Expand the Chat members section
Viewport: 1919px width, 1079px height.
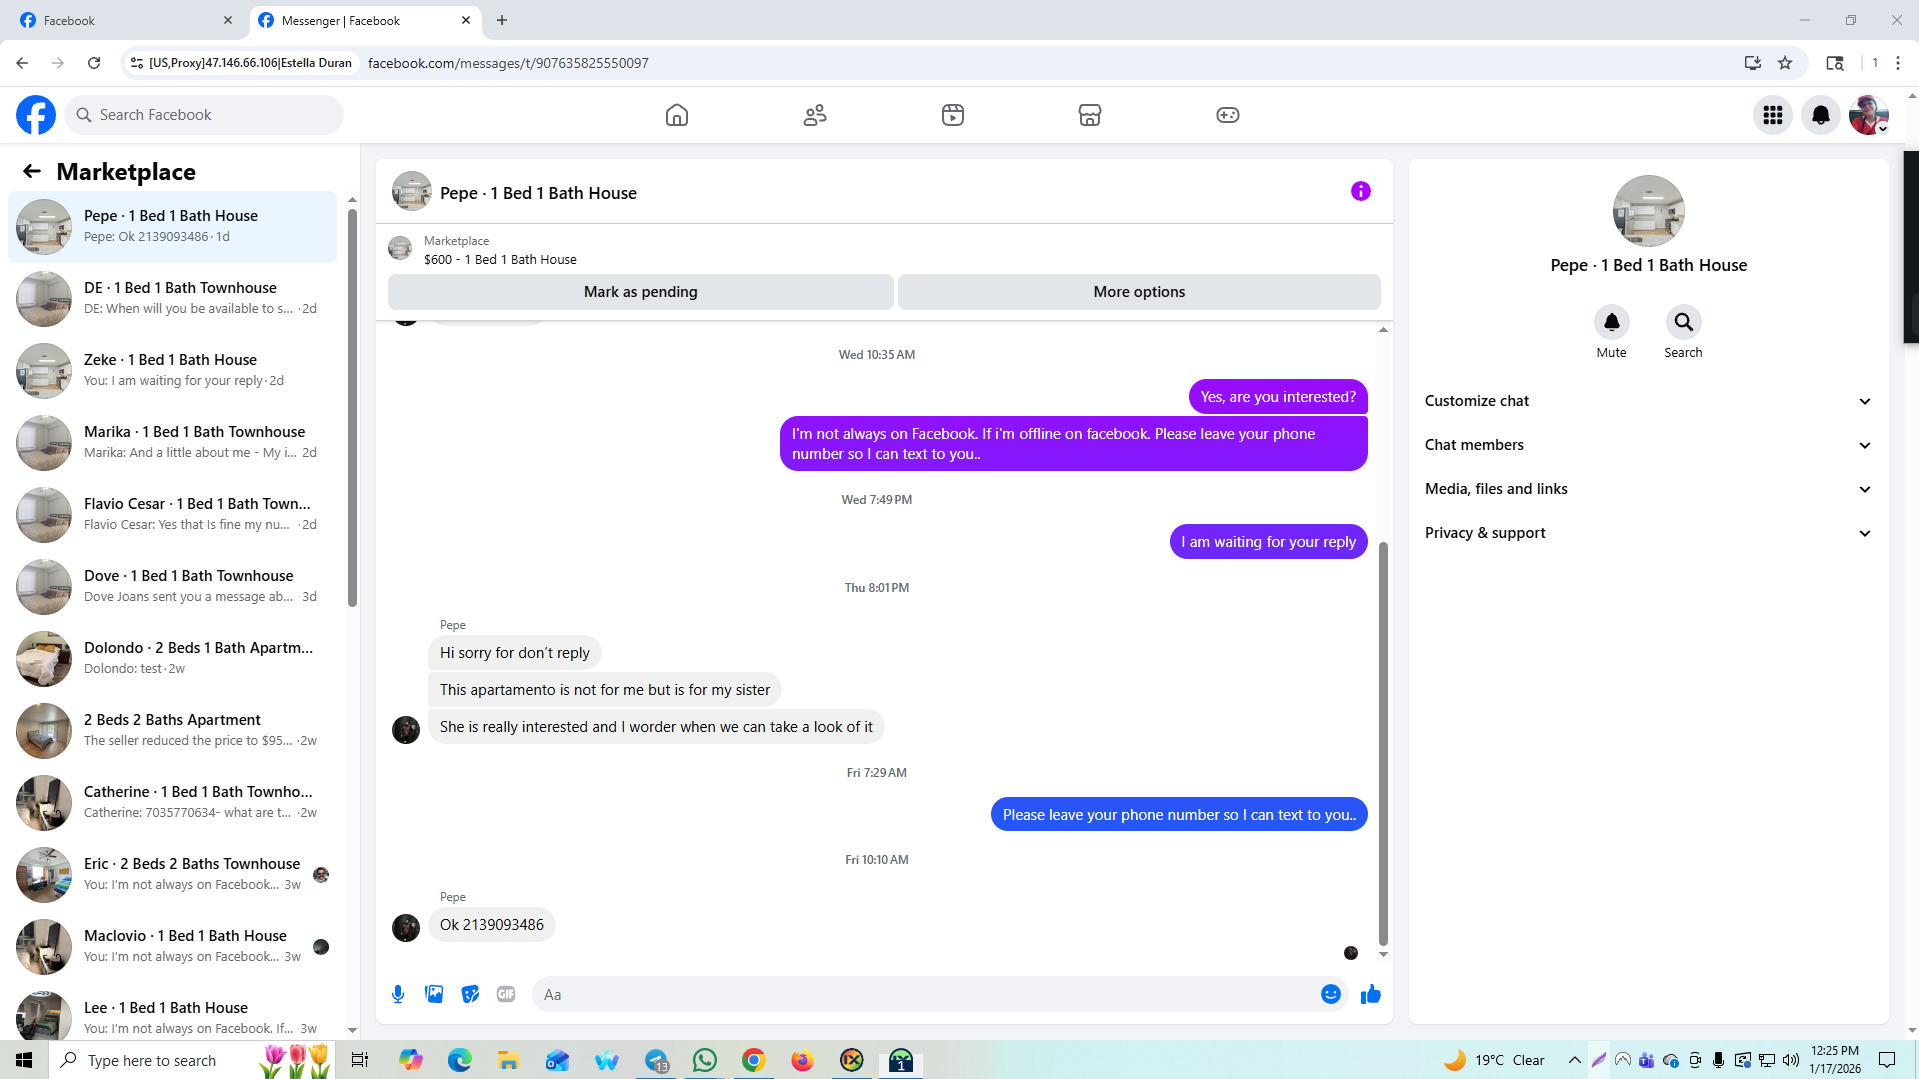click(x=1648, y=445)
